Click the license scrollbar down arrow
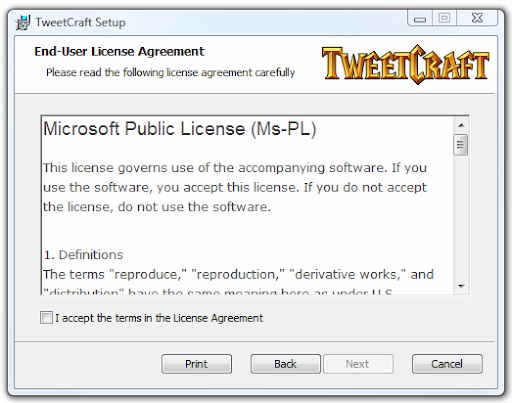Screen dimensions: 512x403 pyautogui.click(x=461, y=286)
